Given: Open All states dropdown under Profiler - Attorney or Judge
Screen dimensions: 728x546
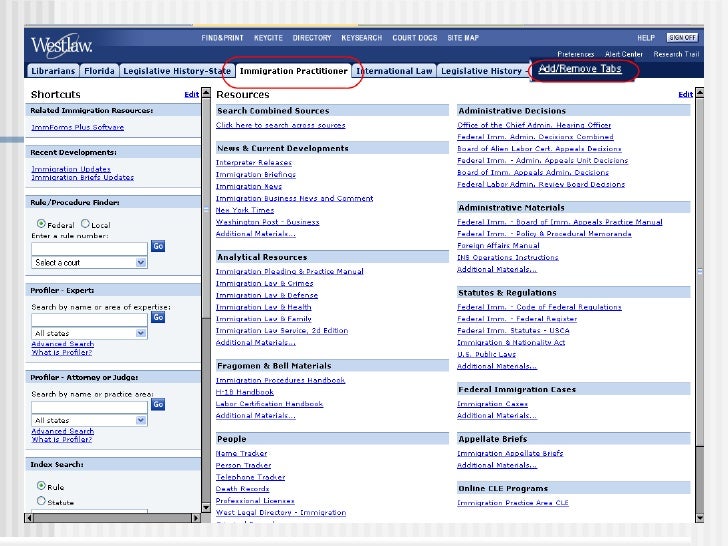Looking at the screenshot, I should pos(89,420).
